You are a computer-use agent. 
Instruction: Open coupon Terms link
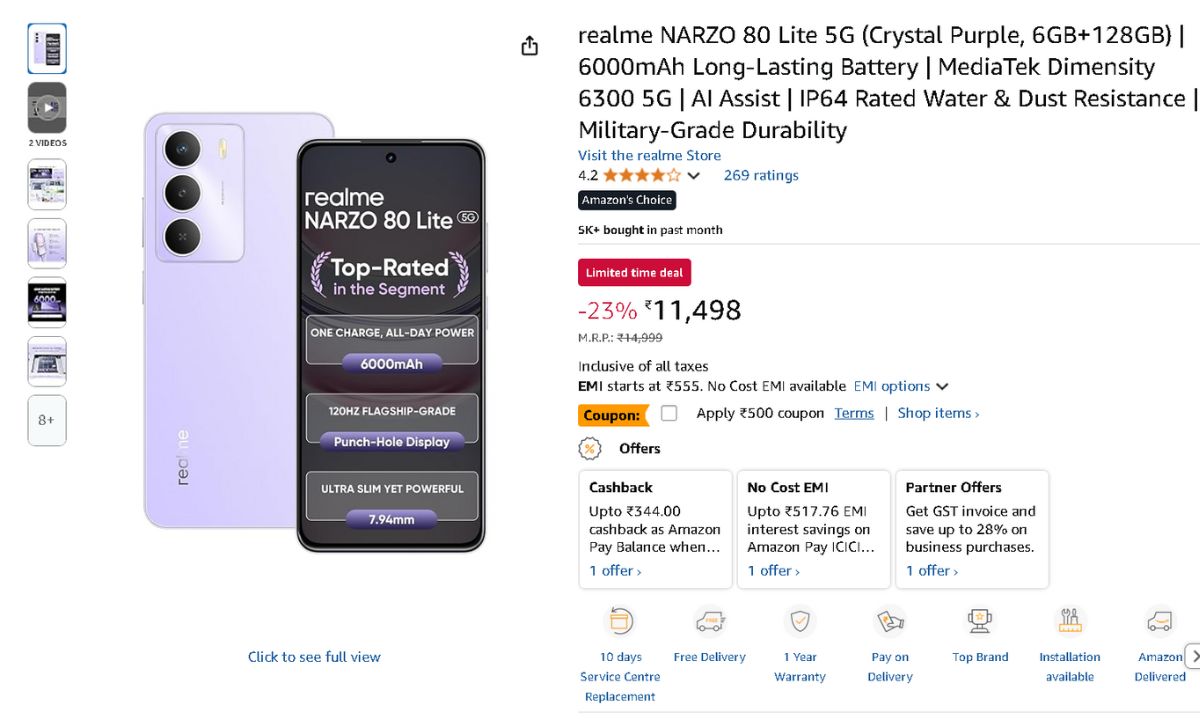coord(854,413)
